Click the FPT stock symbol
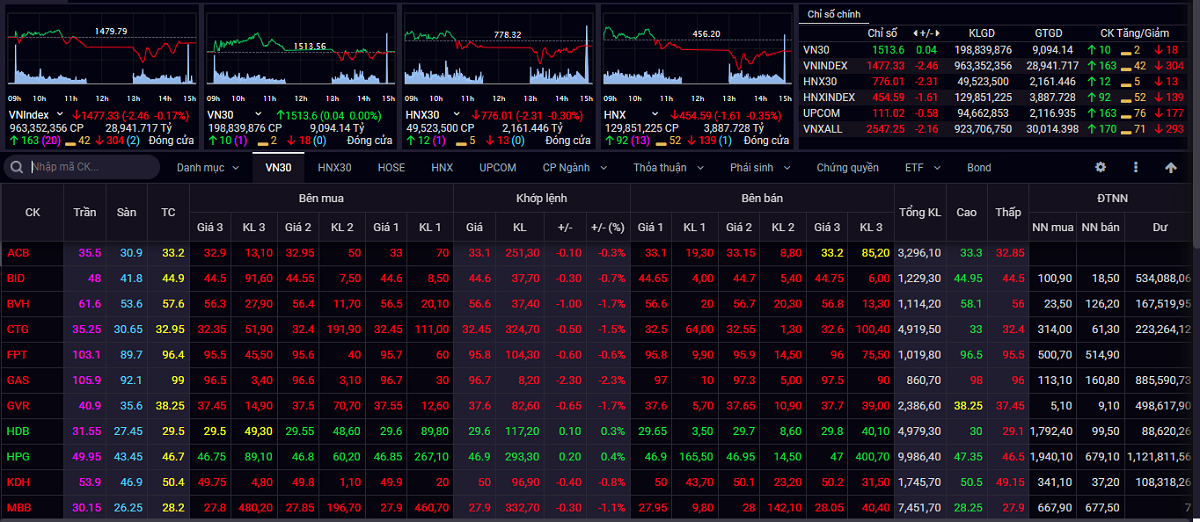This screenshot has width=1200, height=522. coord(16,354)
